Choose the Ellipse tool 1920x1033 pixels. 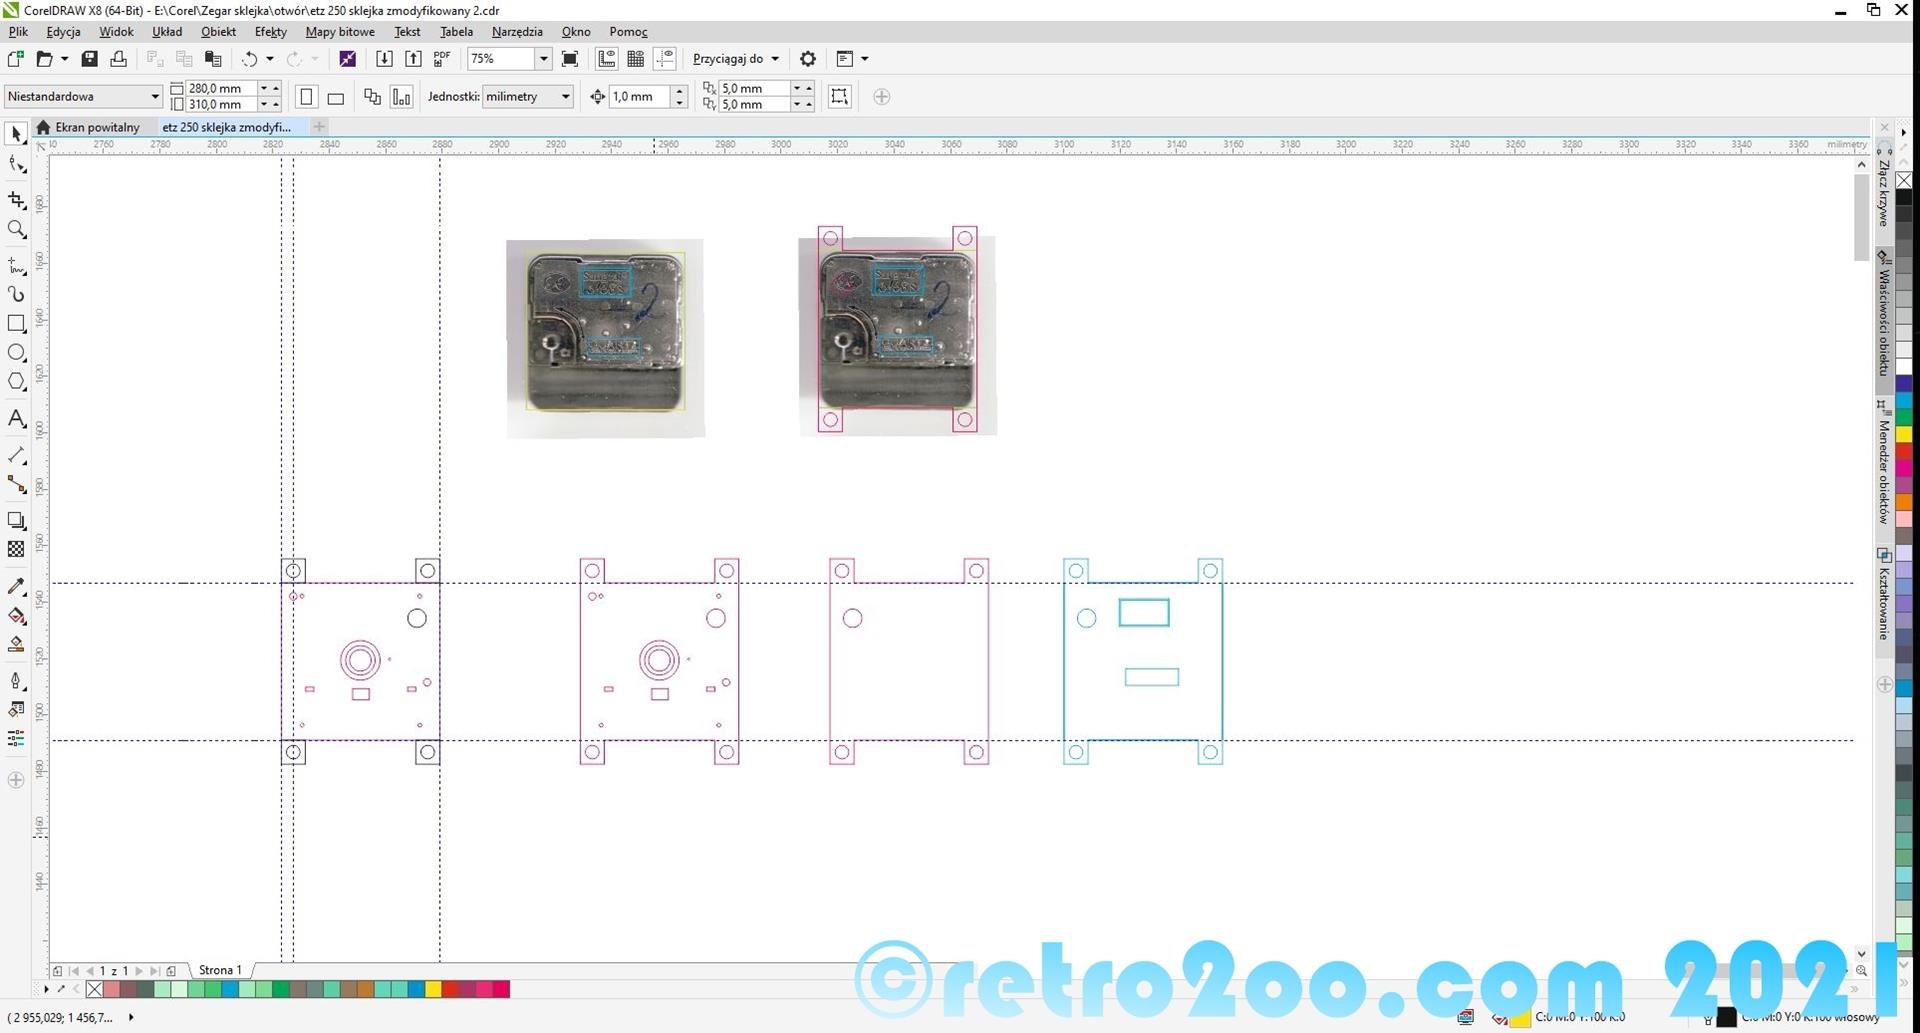(x=16, y=353)
